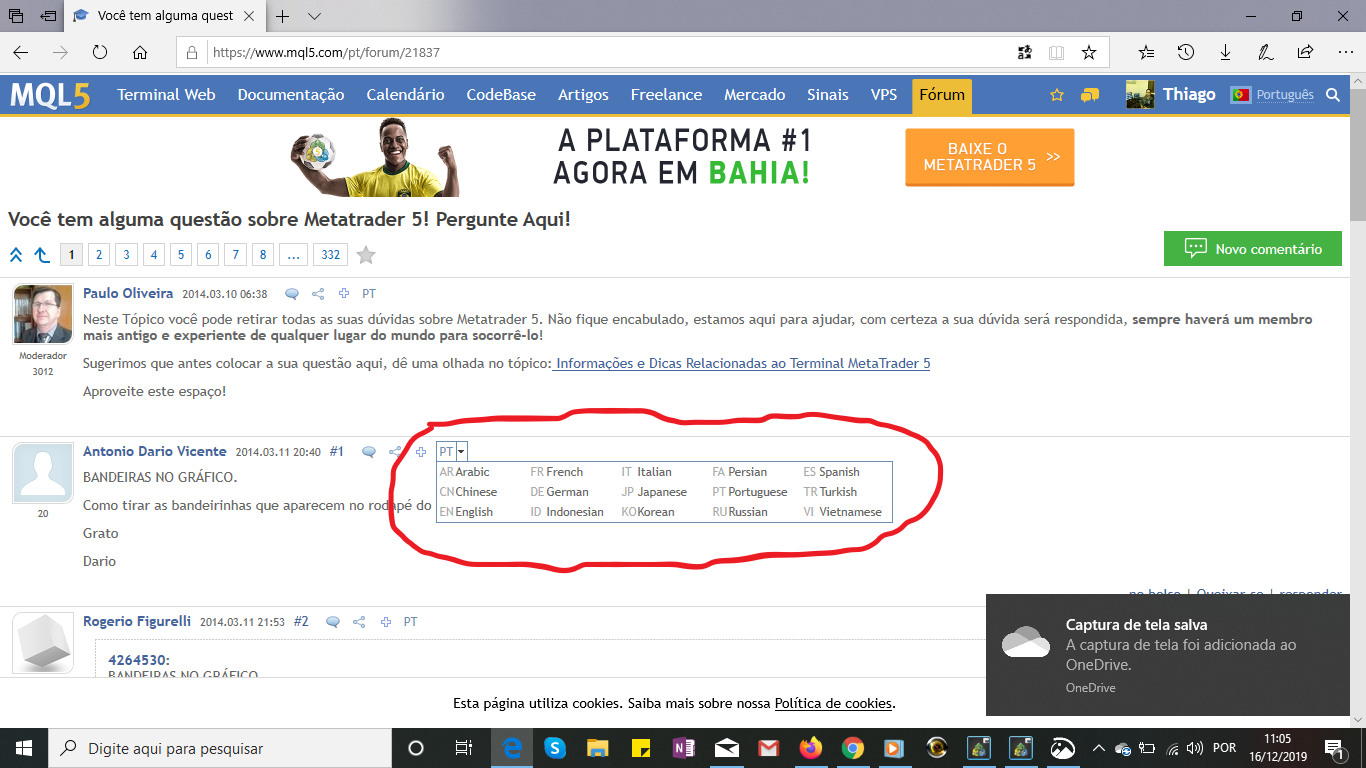The height and width of the screenshot is (768, 1366).
Task: Show tabs you've set aside
Action: (x=16, y=17)
